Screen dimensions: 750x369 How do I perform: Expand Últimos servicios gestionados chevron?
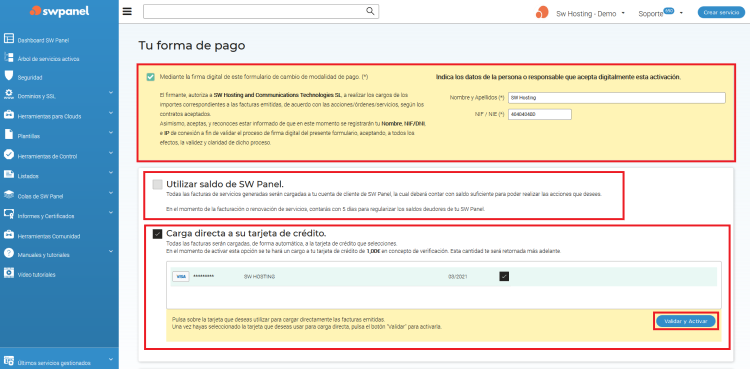coord(110,359)
